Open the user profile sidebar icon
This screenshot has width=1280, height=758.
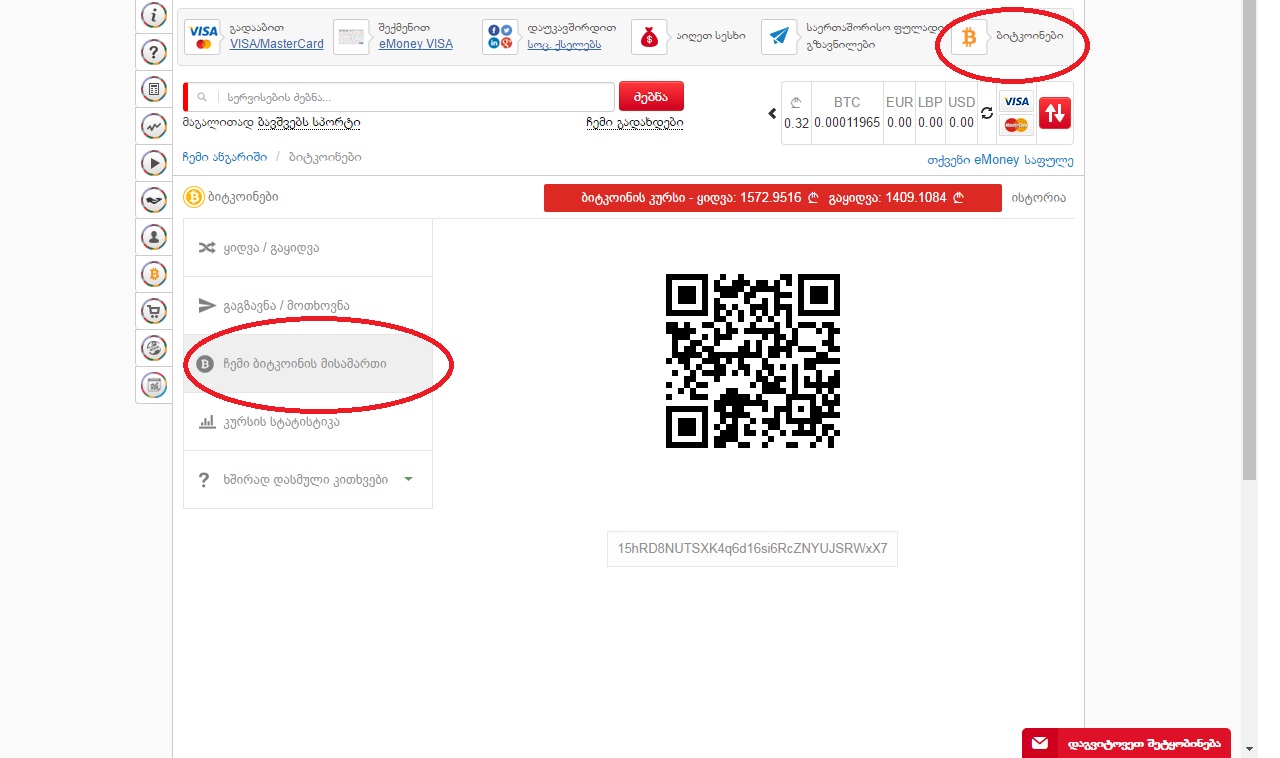[153, 237]
